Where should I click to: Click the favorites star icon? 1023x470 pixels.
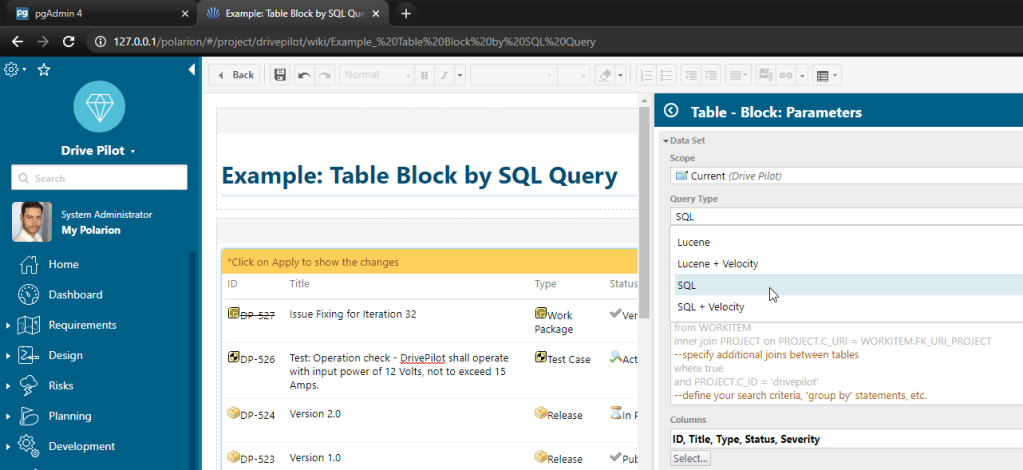click(x=44, y=70)
